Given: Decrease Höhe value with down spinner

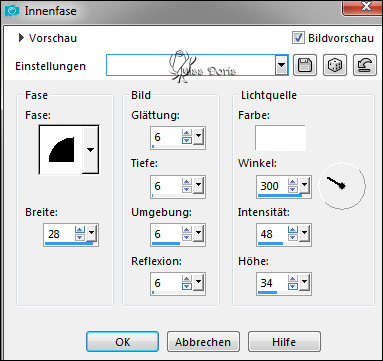Looking at the screenshot, I should [293, 286].
